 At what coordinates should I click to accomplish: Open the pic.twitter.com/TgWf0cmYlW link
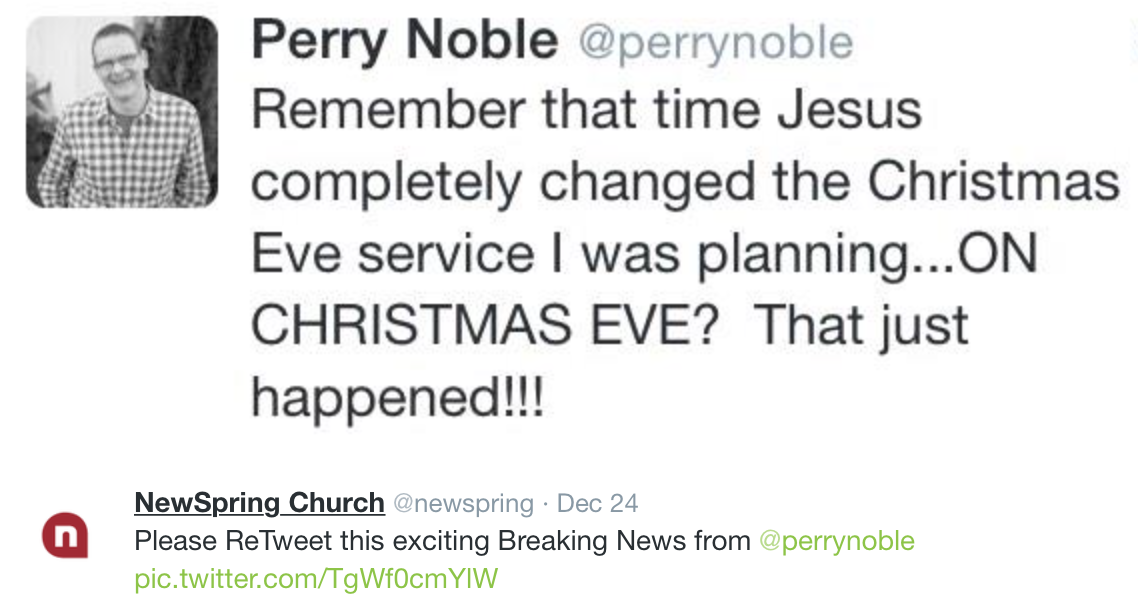(316, 578)
